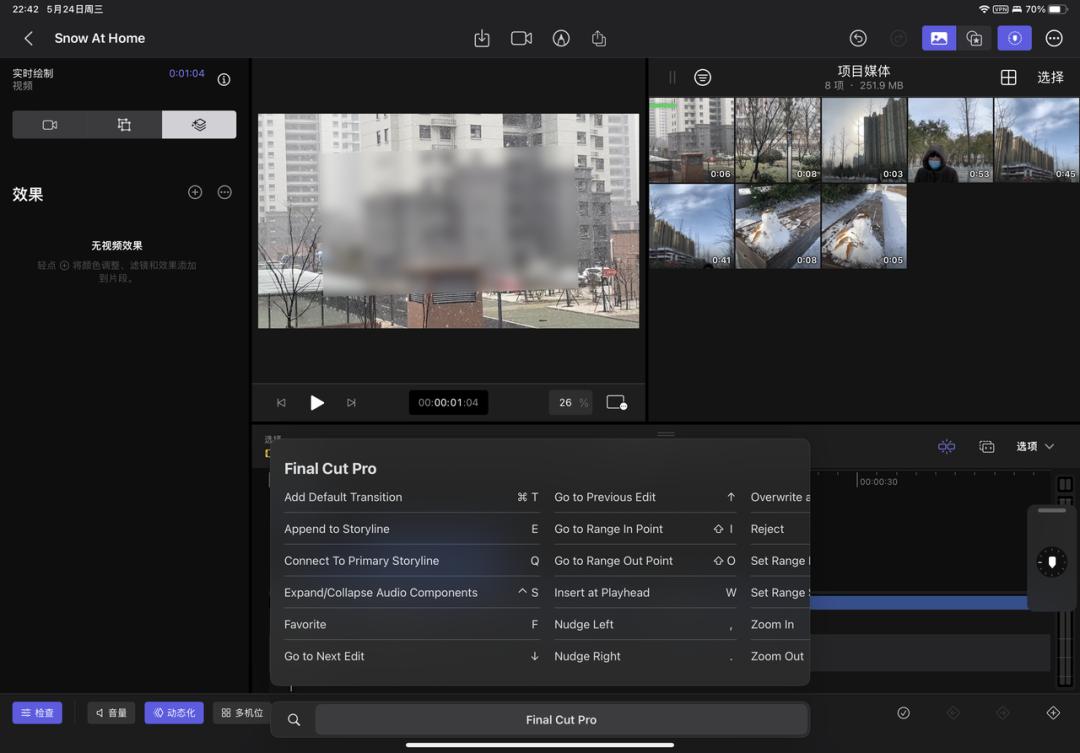
Task: Click the undo arrow icon
Action: [858, 38]
